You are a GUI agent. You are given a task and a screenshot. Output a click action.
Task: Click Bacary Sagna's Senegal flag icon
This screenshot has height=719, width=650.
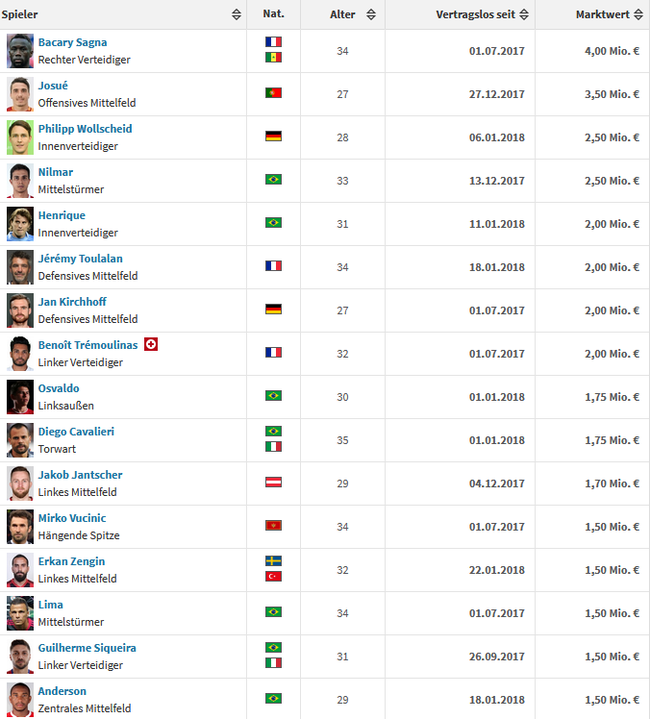coord(273,57)
